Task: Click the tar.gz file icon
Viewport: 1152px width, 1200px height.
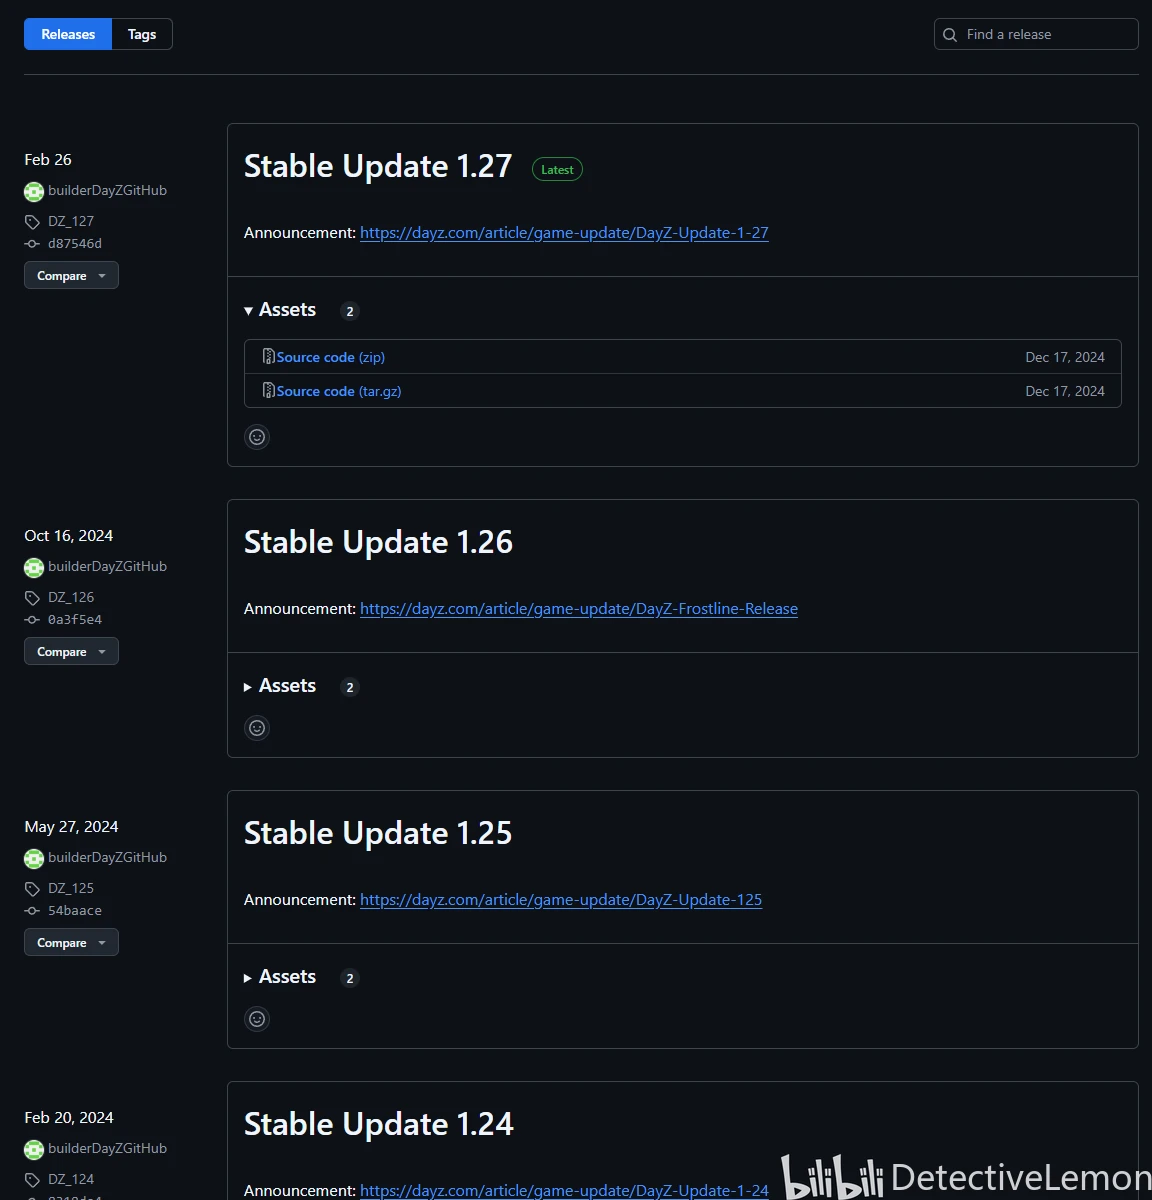Action: 268,391
